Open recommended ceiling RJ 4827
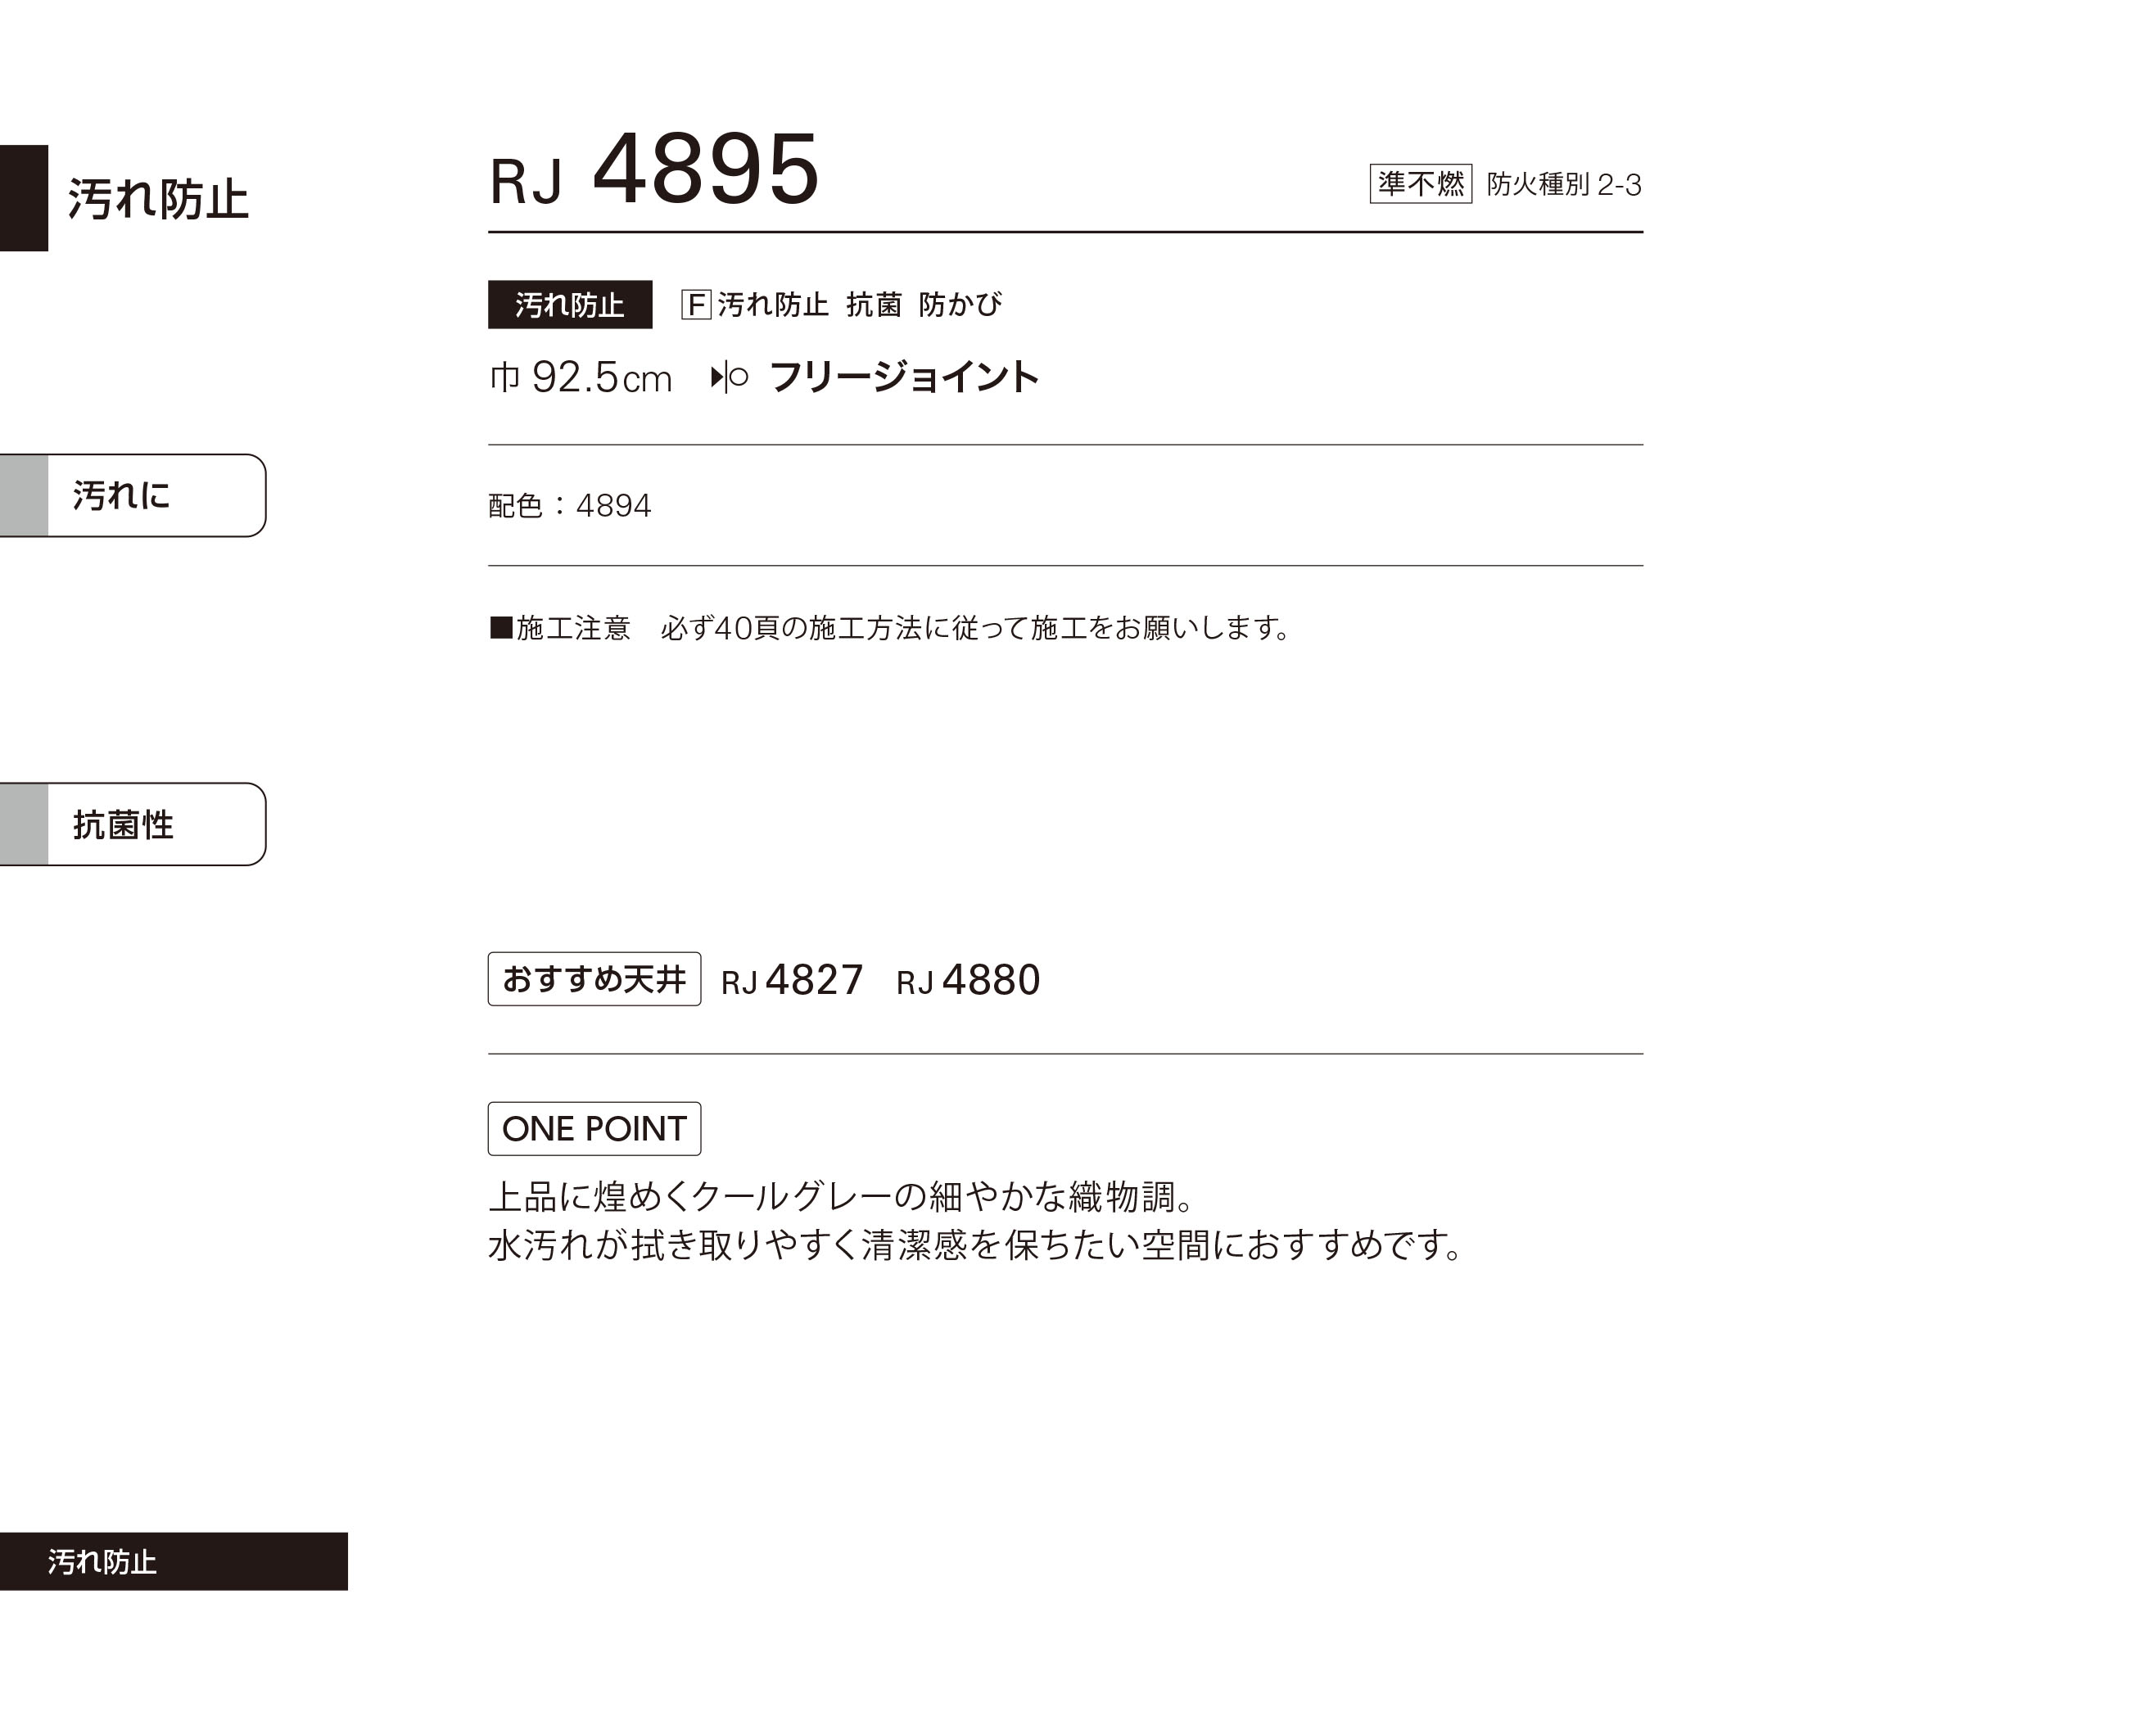 791,980
